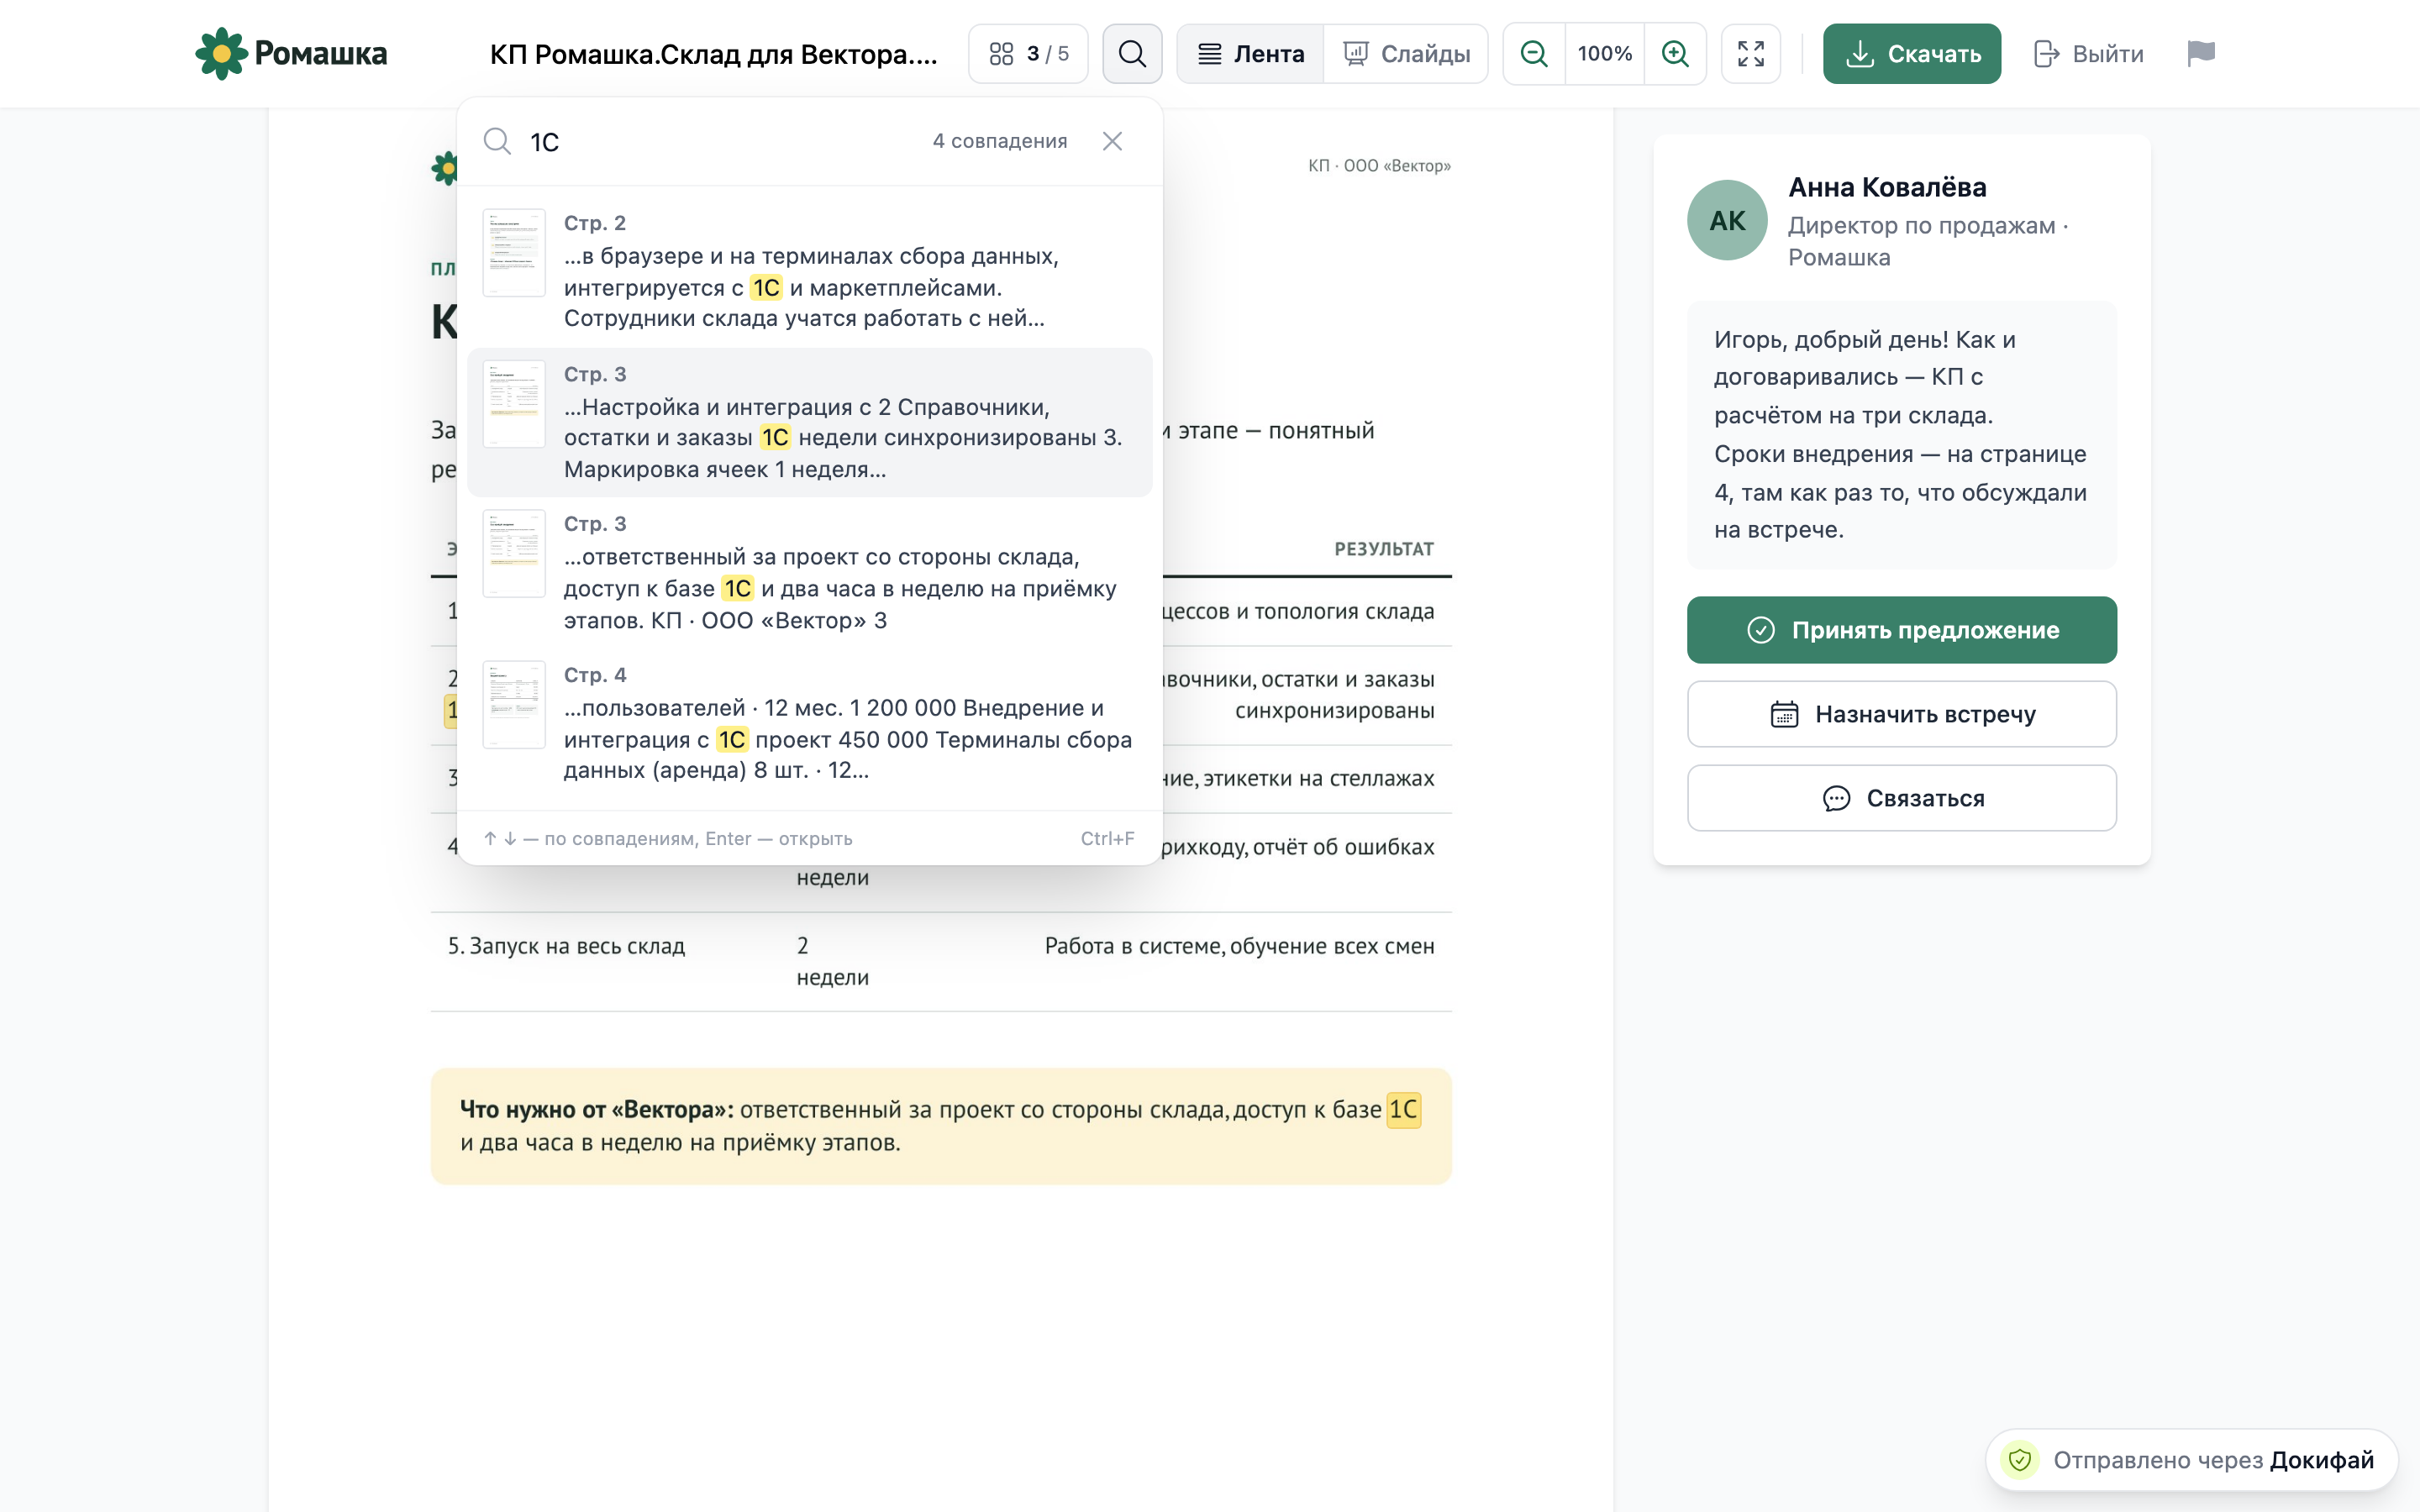Schedule a meeting via Назначить встречу
2420x1512 pixels.
[x=1902, y=714]
